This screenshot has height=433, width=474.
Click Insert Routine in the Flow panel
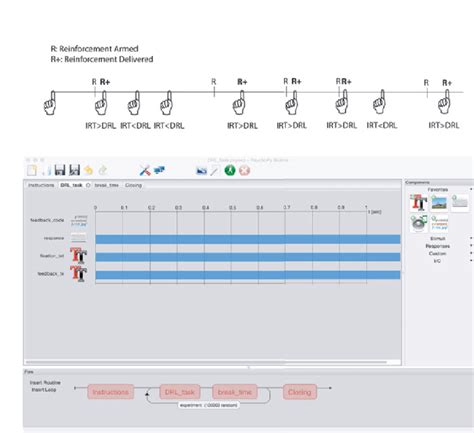coord(45,383)
